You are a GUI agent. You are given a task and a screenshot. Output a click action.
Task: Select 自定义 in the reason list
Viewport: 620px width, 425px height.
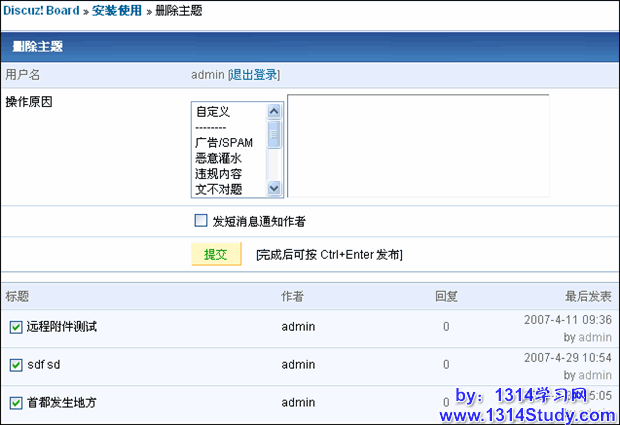tap(213, 112)
